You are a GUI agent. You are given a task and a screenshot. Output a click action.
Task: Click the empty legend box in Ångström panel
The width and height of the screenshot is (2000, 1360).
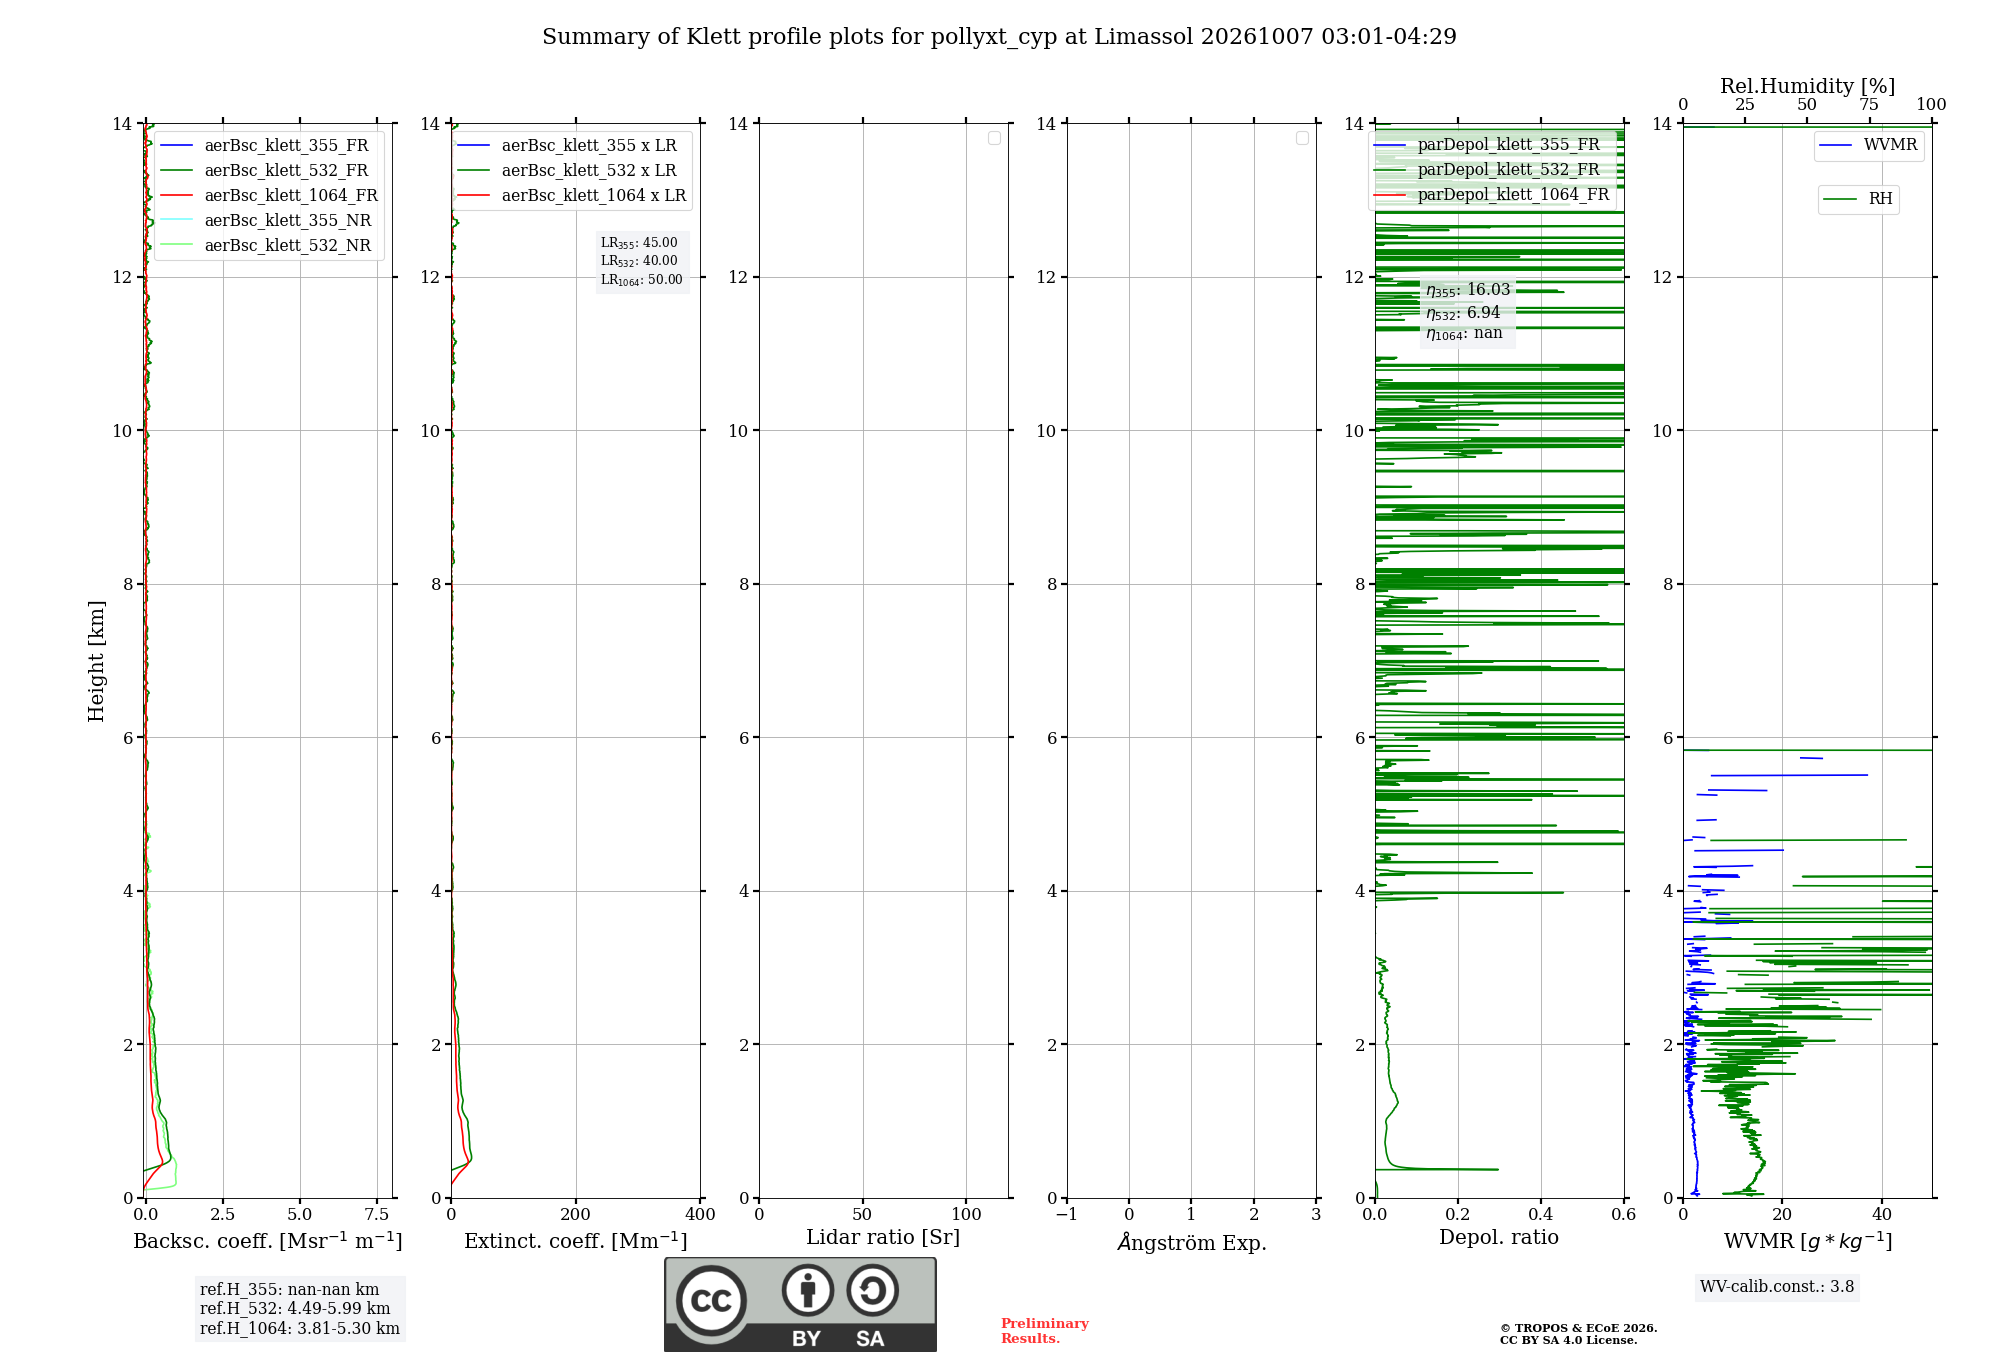click(1302, 138)
